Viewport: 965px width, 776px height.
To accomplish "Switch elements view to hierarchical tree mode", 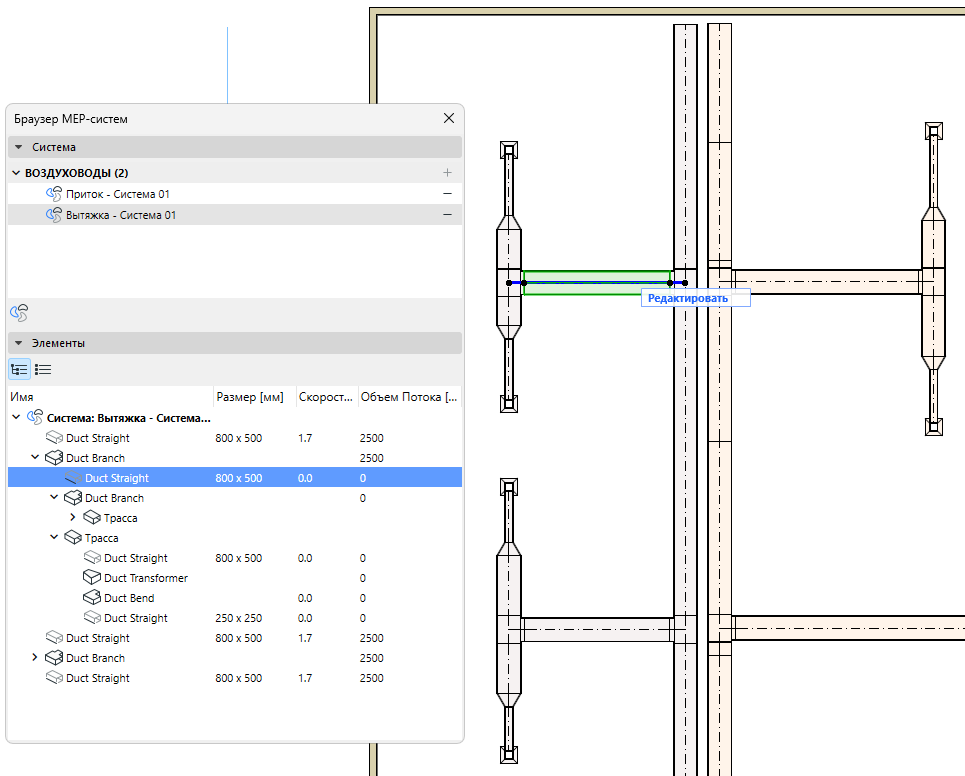I will click(19, 369).
